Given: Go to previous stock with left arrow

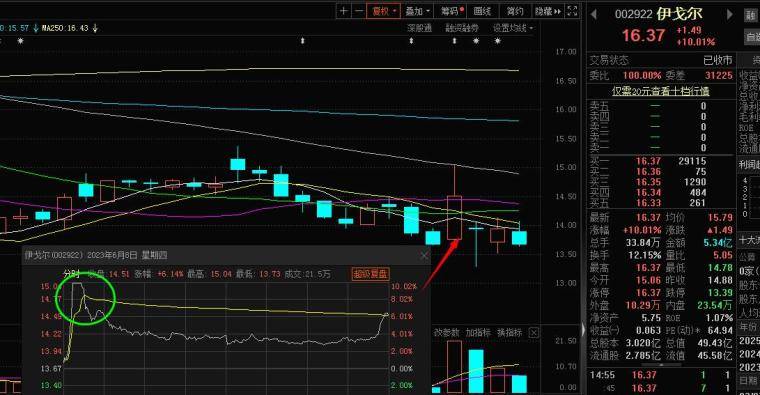Looking at the screenshot, I should [x=594, y=15].
